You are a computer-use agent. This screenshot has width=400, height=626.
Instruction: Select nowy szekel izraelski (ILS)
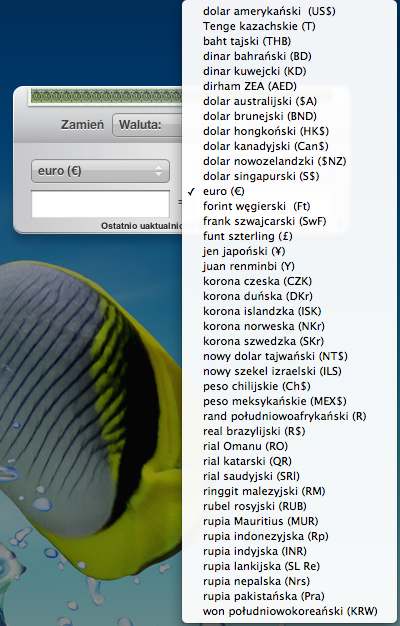pyautogui.click(x=289, y=371)
